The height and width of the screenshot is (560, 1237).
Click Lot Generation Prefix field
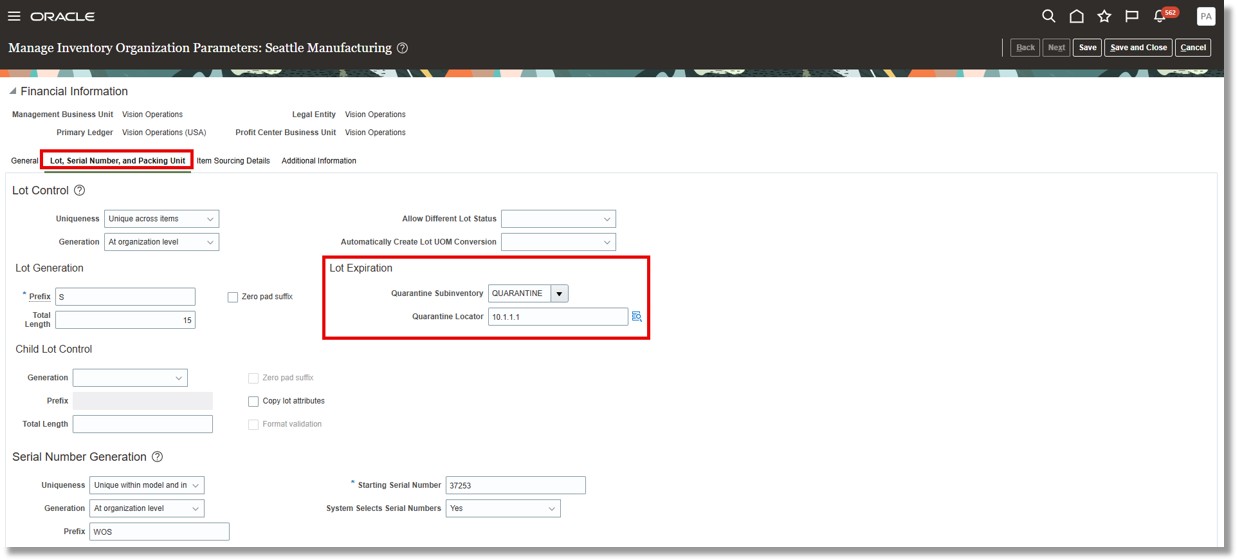(x=125, y=297)
